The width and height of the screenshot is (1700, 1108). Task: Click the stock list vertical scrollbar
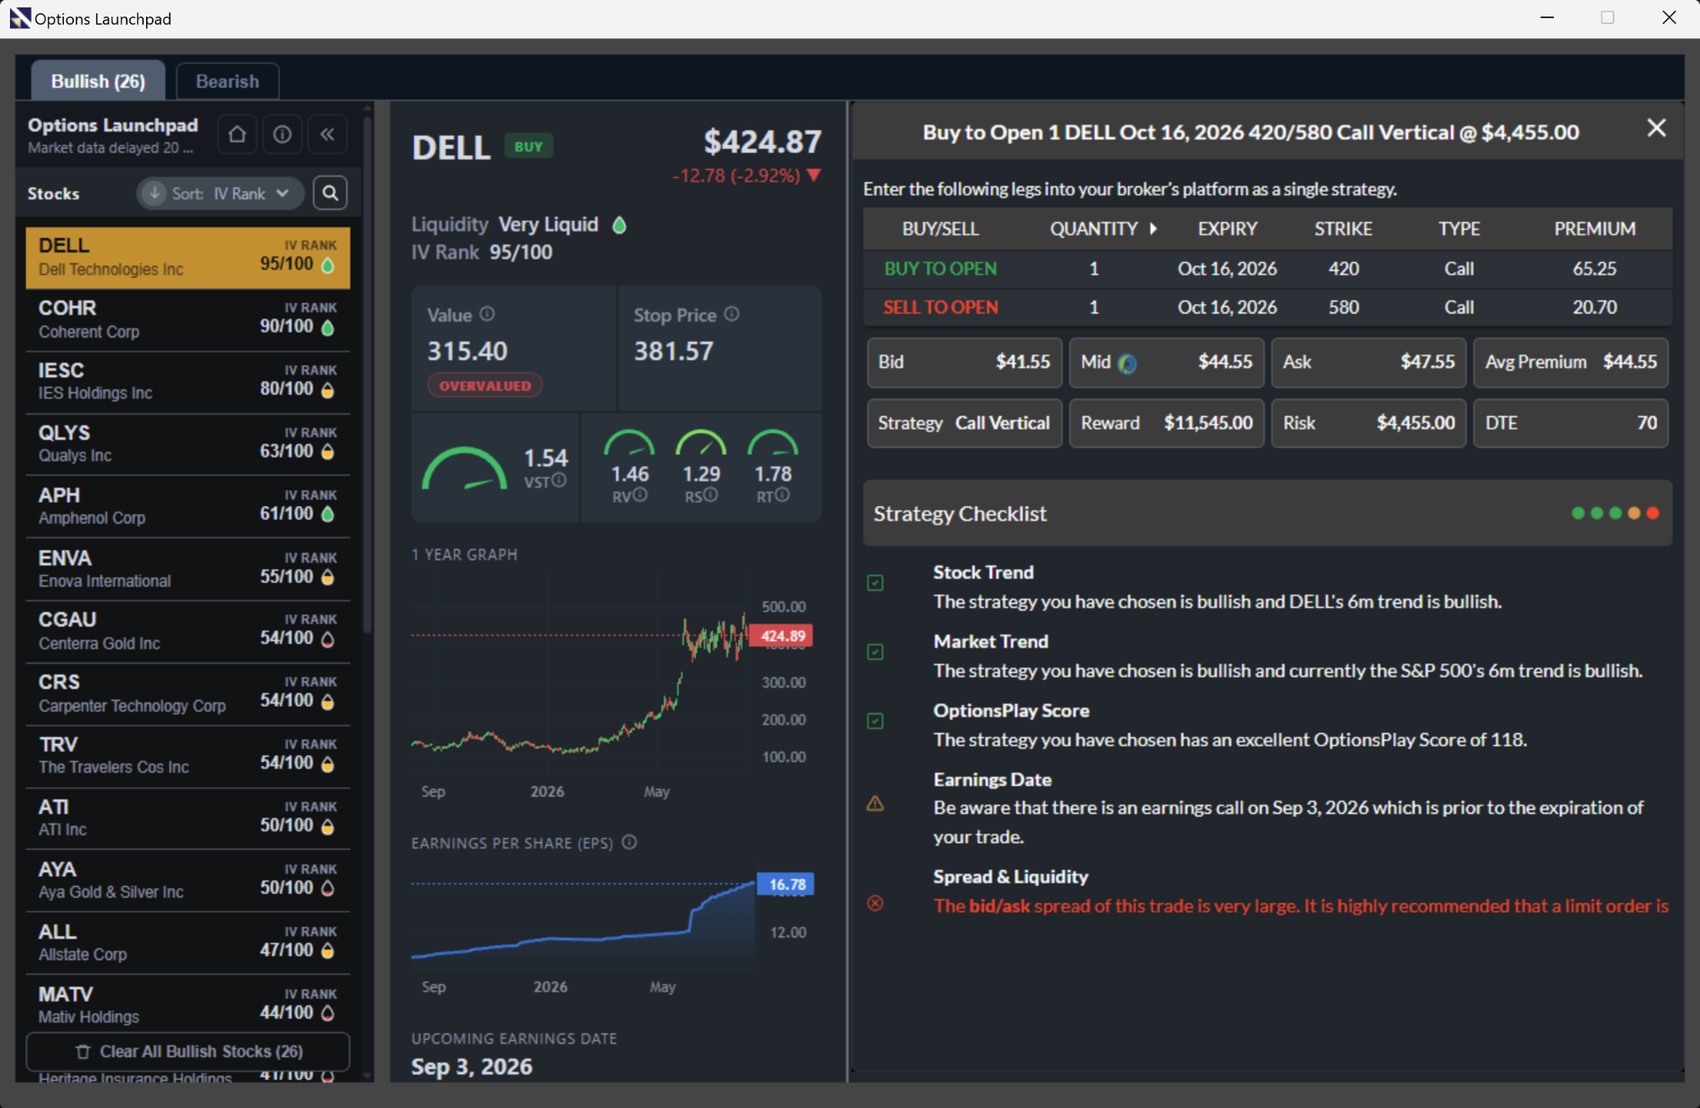tap(367, 373)
